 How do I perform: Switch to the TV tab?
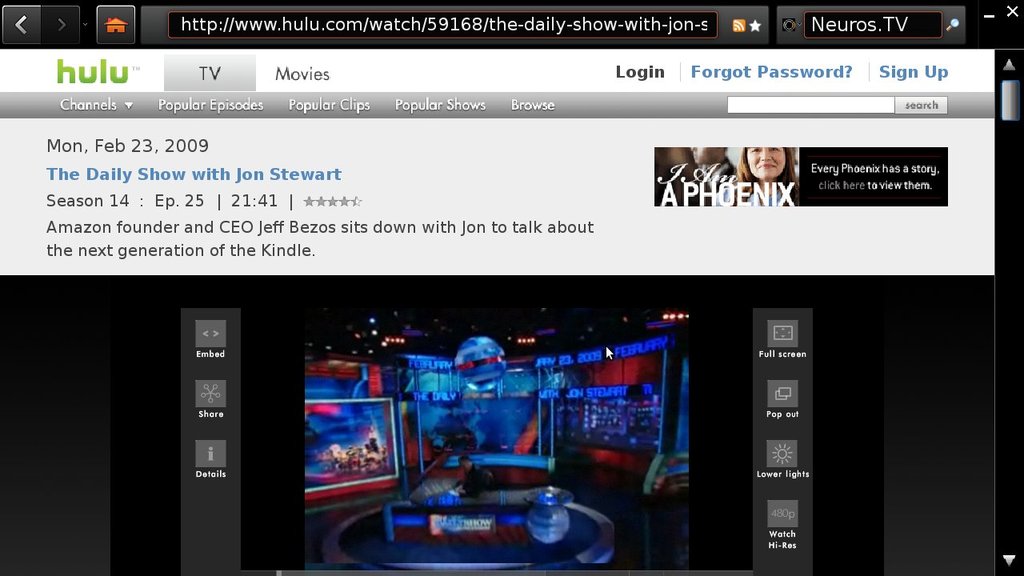pos(210,73)
